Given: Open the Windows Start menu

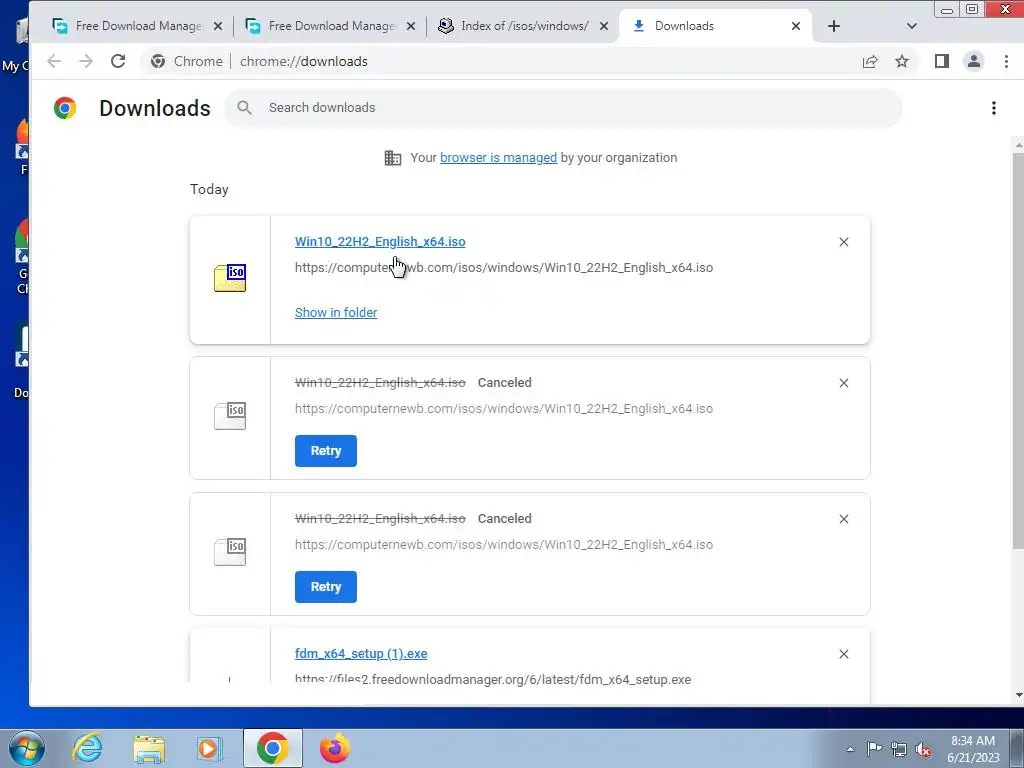Looking at the screenshot, I should tap(26, 748).
